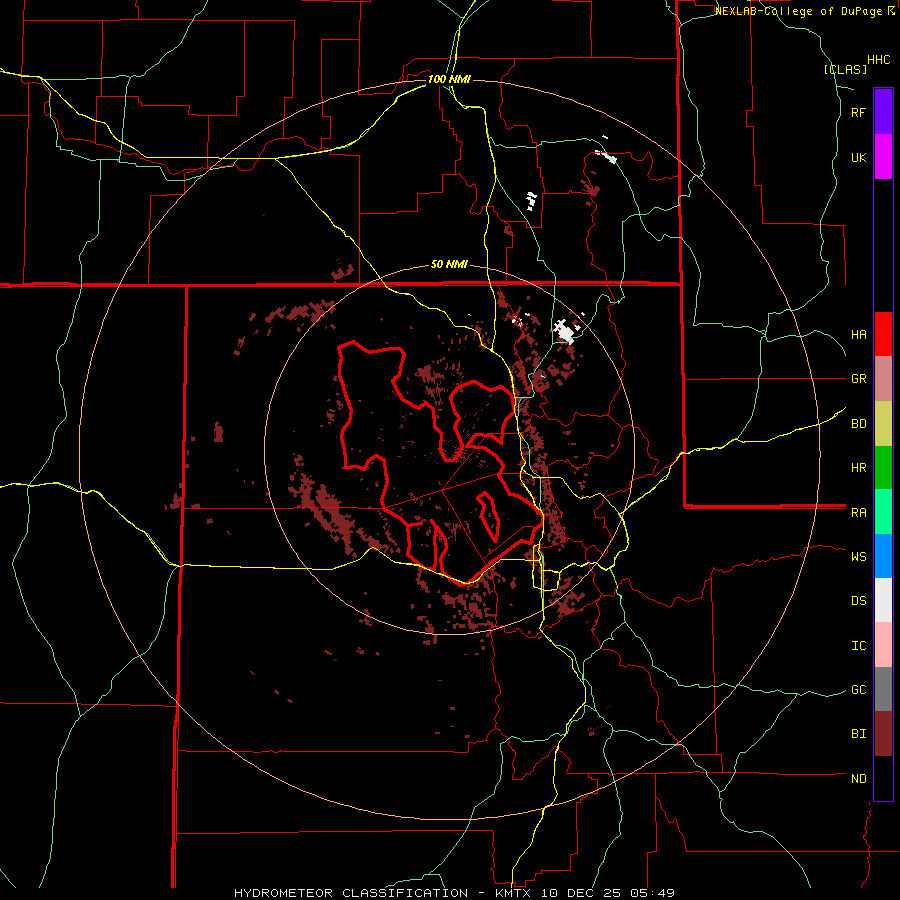
Task: Click the WS blue legend swatch
Action: (883, 556)
